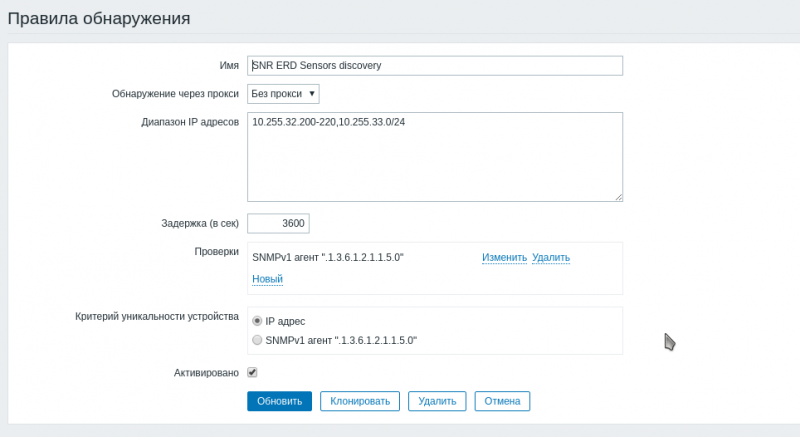Click the SNMPv1 check entry text
Viewport: 800px width, 437px height.
point(328,258)
